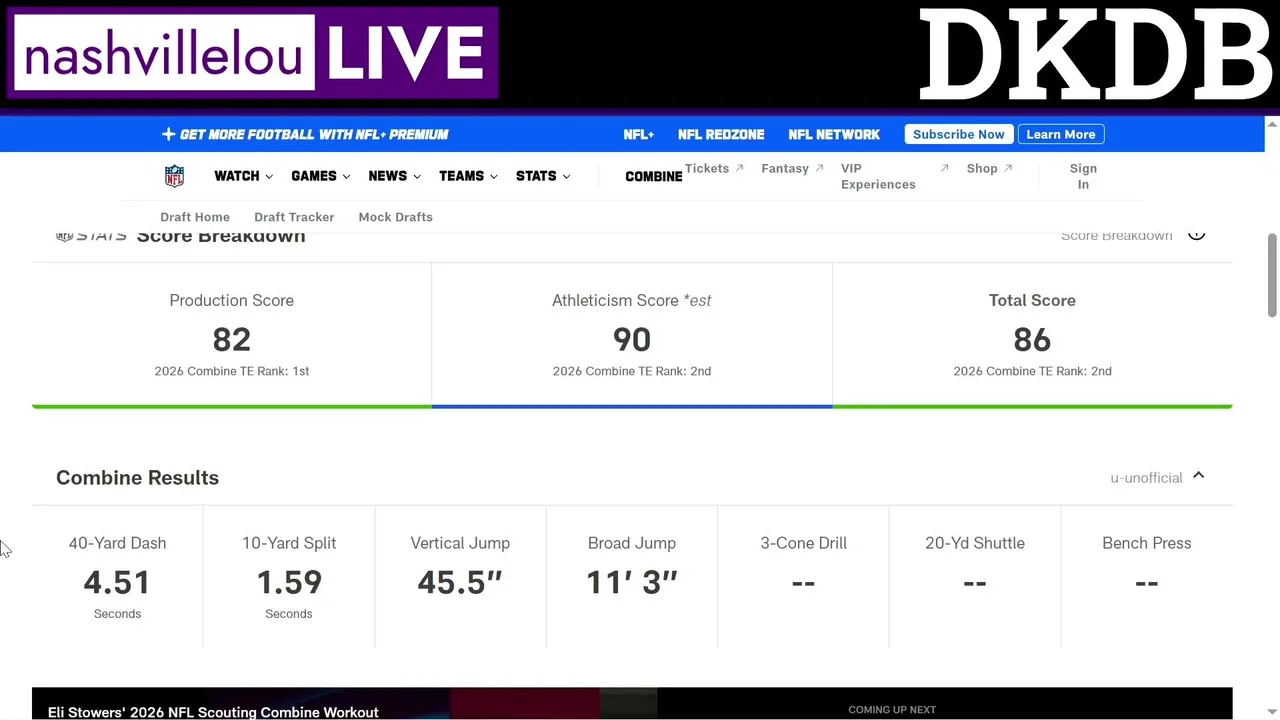1280x720 pixels.
Task: Click the Athleticism Score value 90
Action: tap(632, 340)
